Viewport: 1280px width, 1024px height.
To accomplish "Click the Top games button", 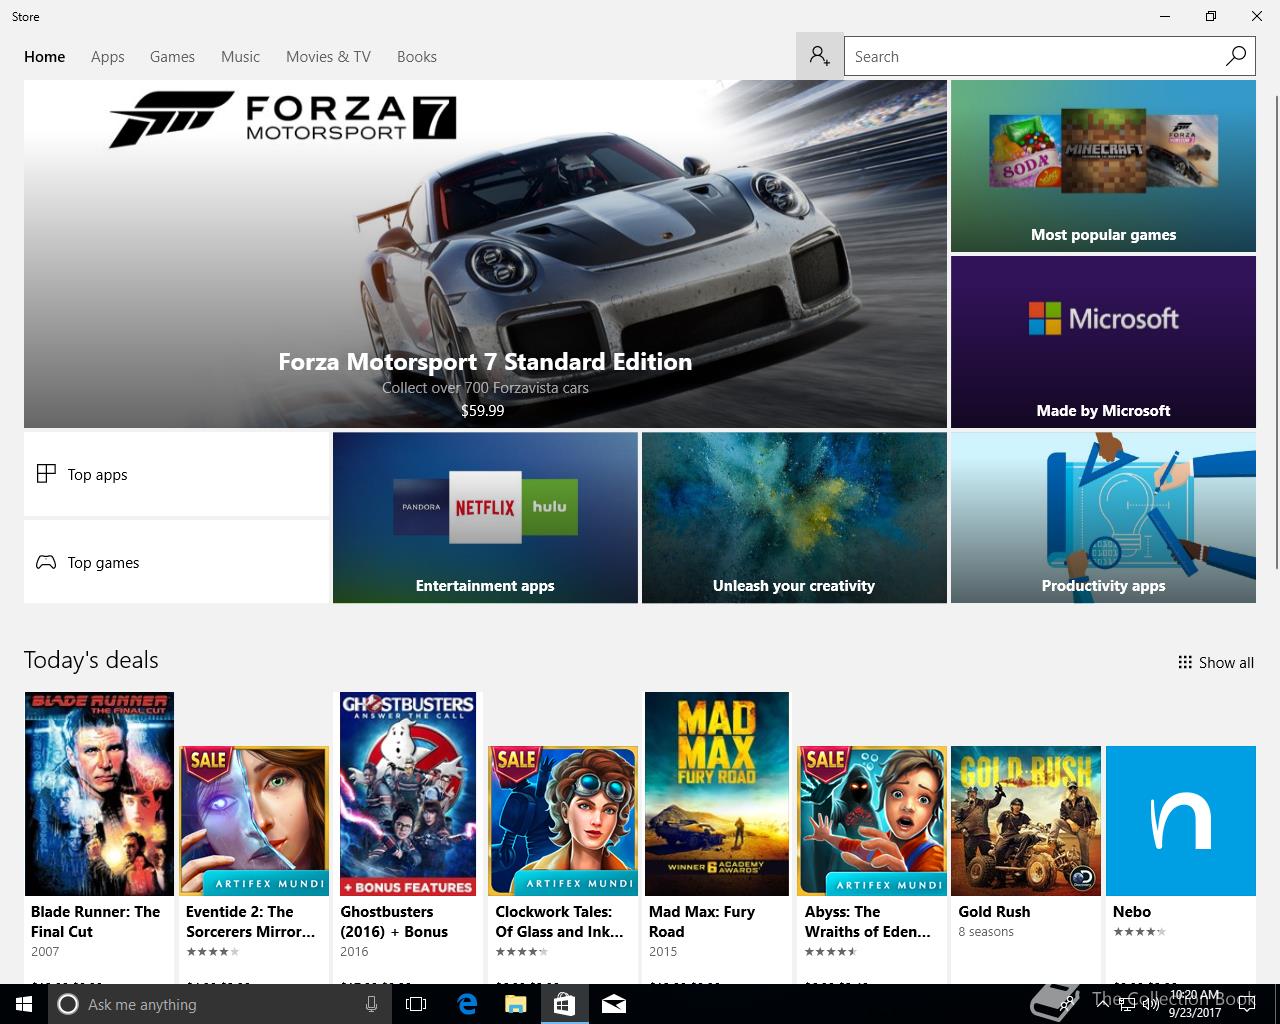I will [177, 562].
